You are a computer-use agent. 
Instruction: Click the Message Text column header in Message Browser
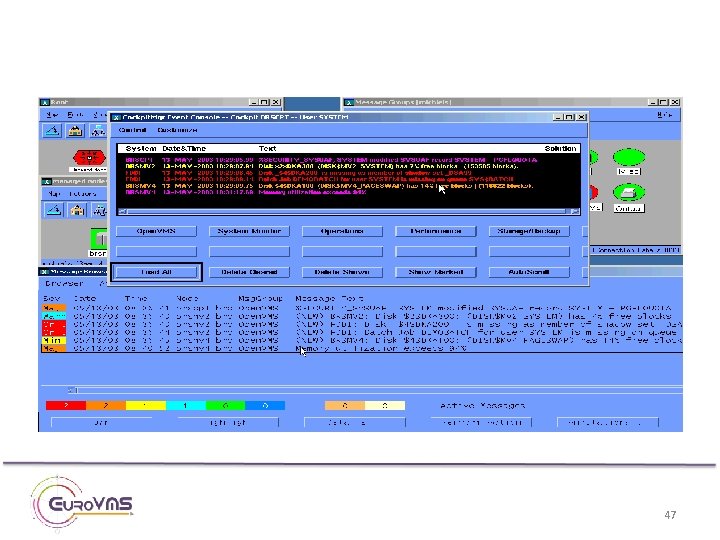[x=329, y=298]
